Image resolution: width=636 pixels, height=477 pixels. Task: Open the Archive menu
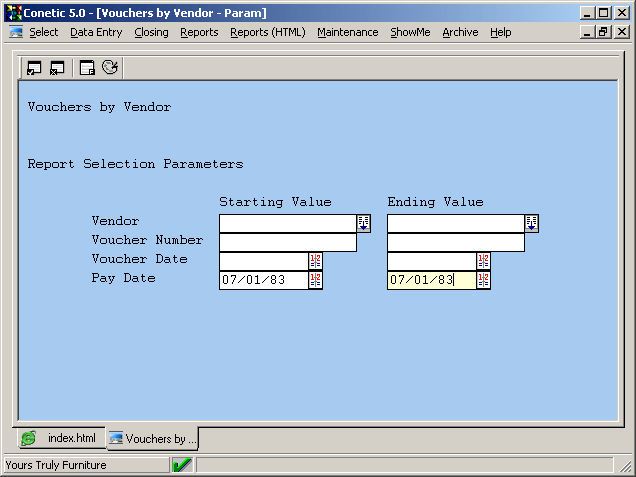tap(460, 32)
